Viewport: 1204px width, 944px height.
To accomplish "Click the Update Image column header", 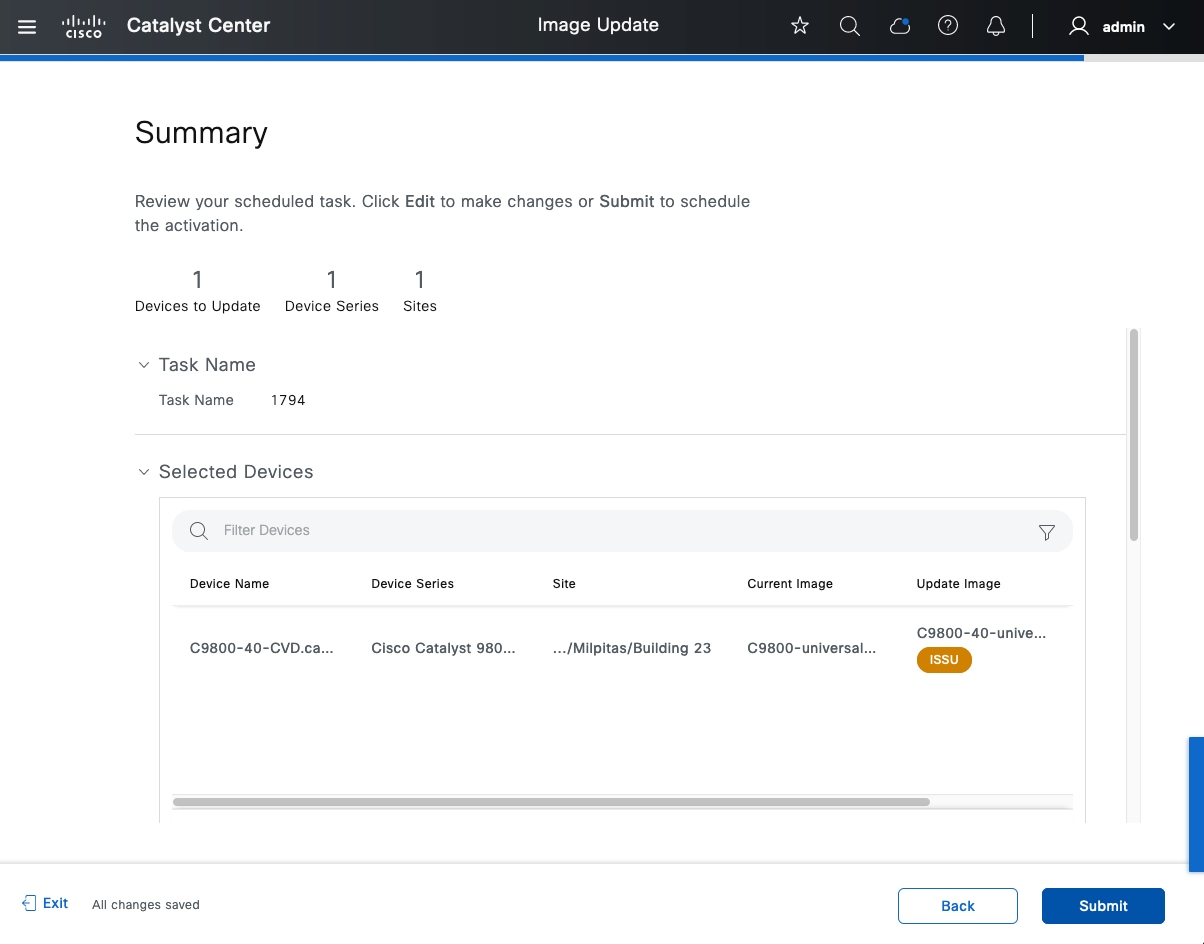I will click(x=958, y=584).
